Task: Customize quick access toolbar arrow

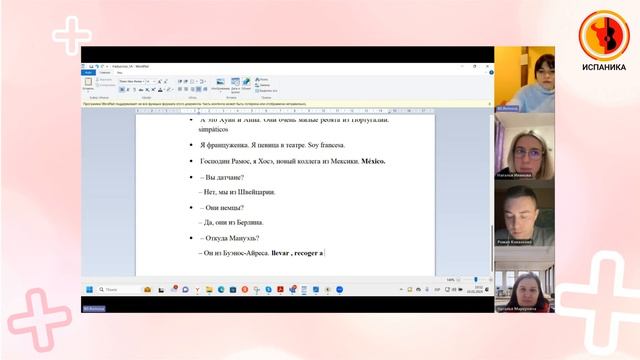Action: tap(107, 66)
